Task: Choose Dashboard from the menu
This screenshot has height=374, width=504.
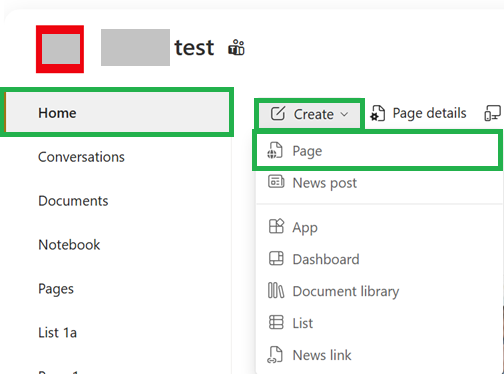Action: (x=379, y=259)
